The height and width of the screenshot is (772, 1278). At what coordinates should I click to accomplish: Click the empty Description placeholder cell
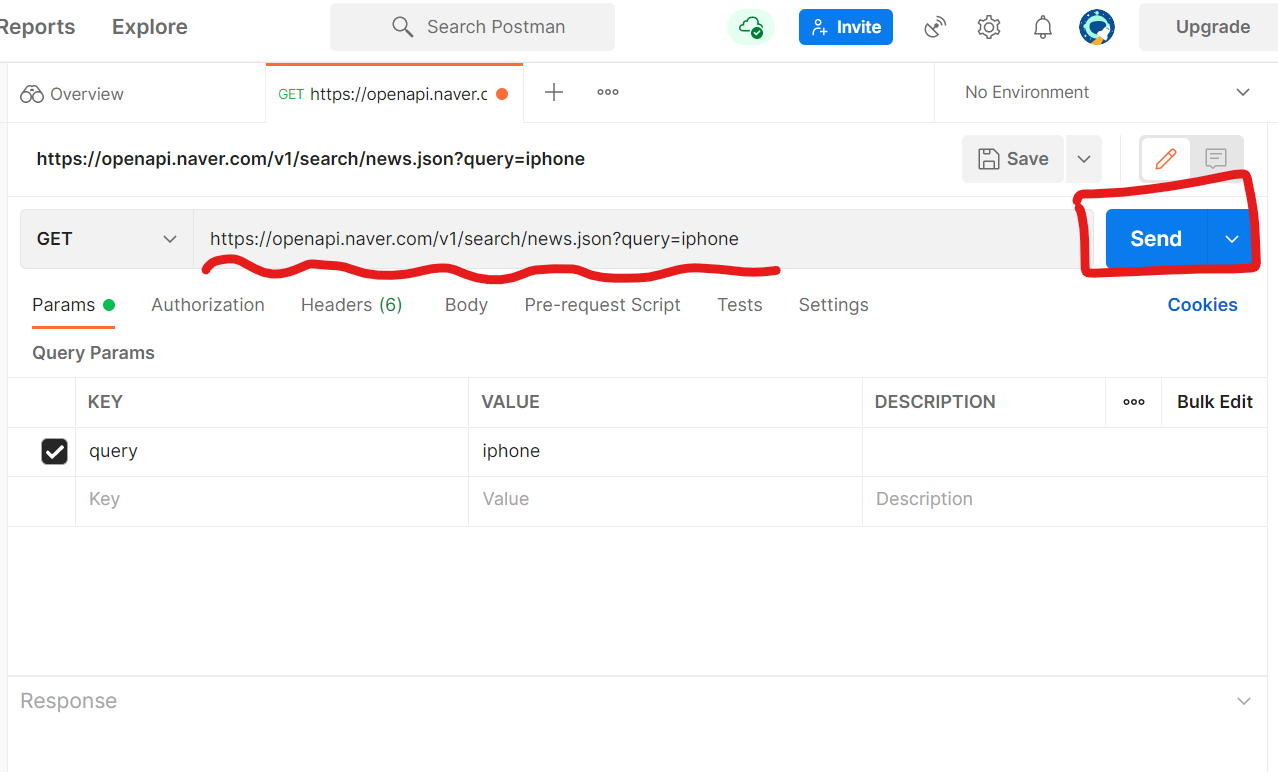[1065, 500]
